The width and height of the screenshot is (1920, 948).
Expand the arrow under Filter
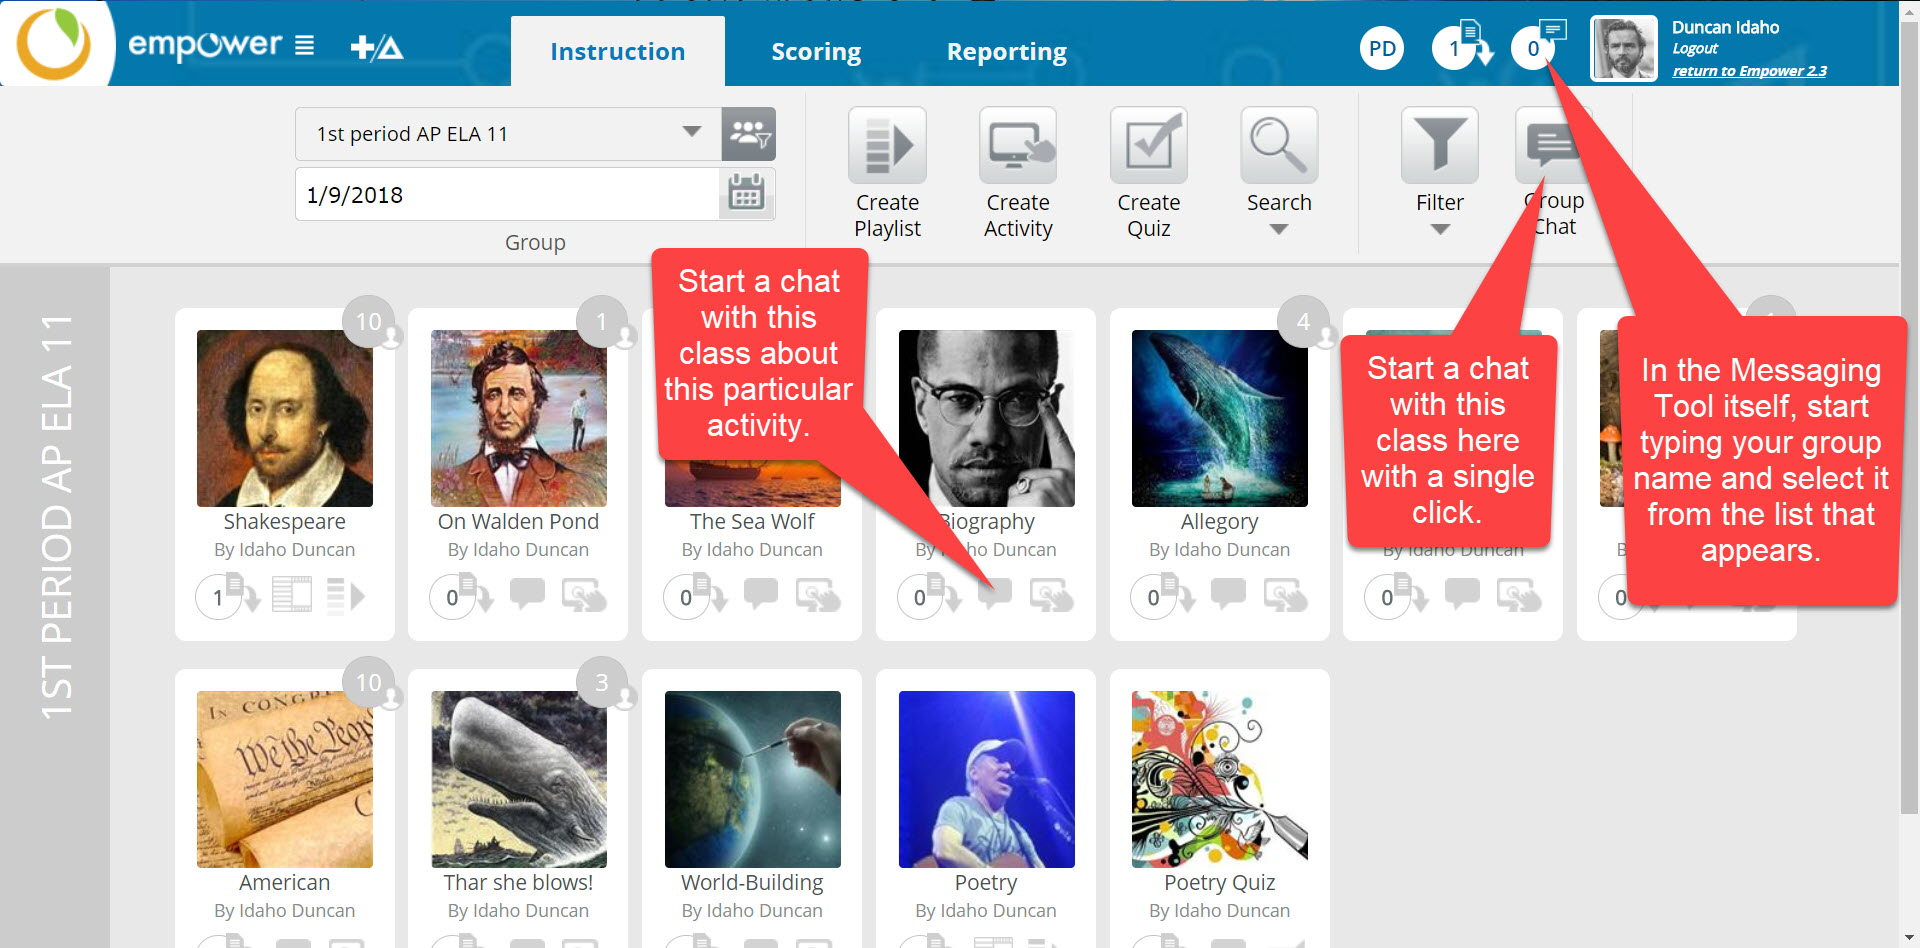coord(1440,229)
